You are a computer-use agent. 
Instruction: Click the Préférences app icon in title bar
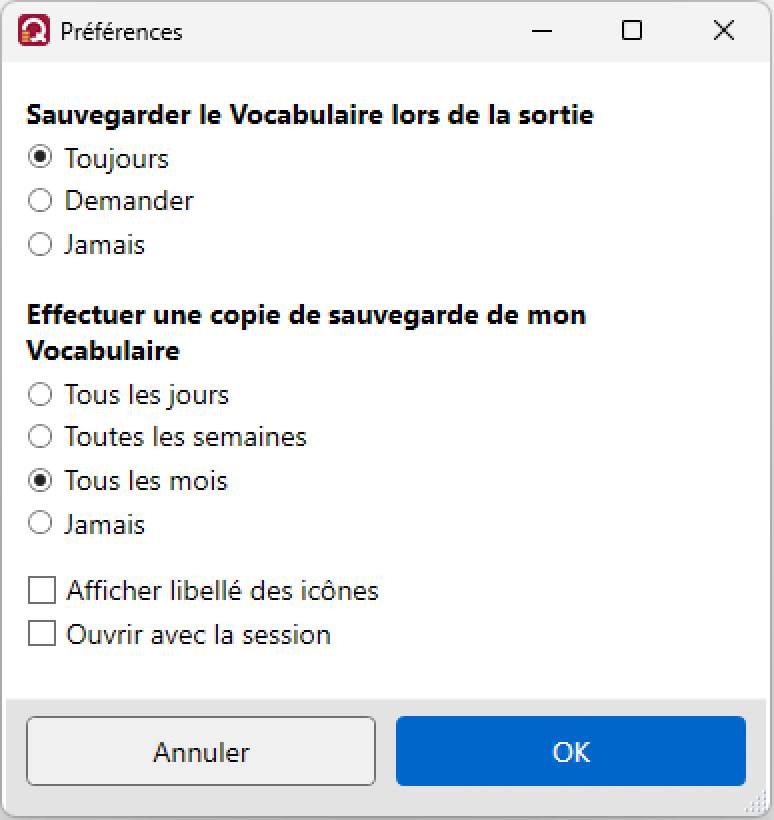pos(34,30)
